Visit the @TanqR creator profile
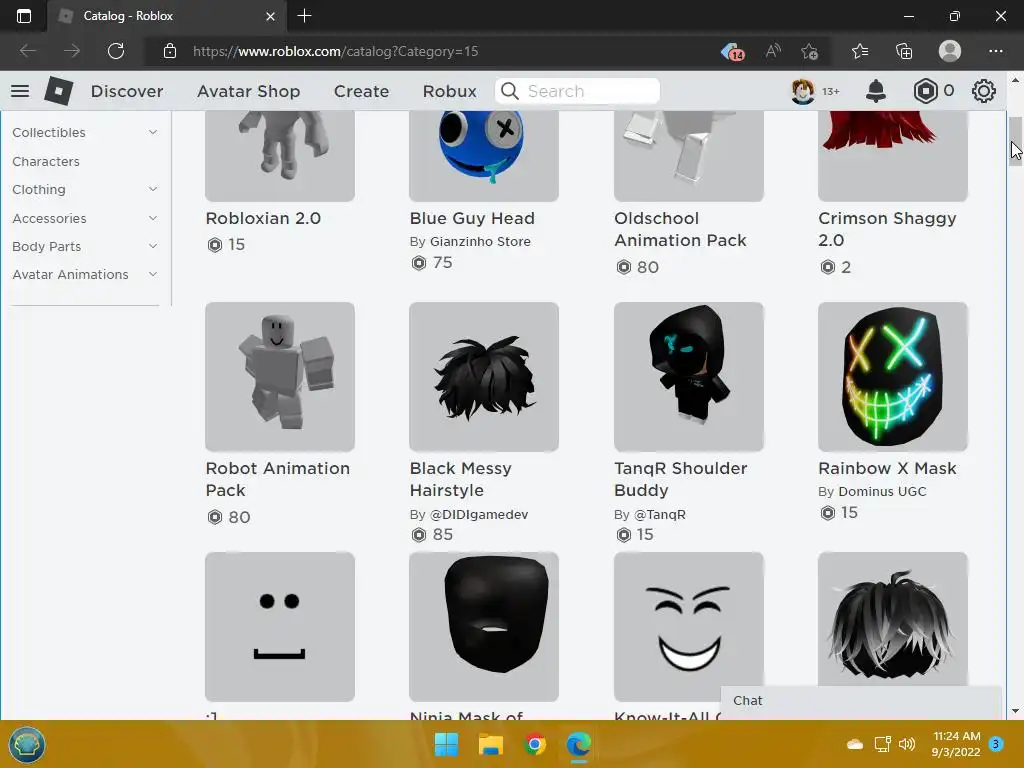The image size is (1024, 768). [x=660, y=515]
